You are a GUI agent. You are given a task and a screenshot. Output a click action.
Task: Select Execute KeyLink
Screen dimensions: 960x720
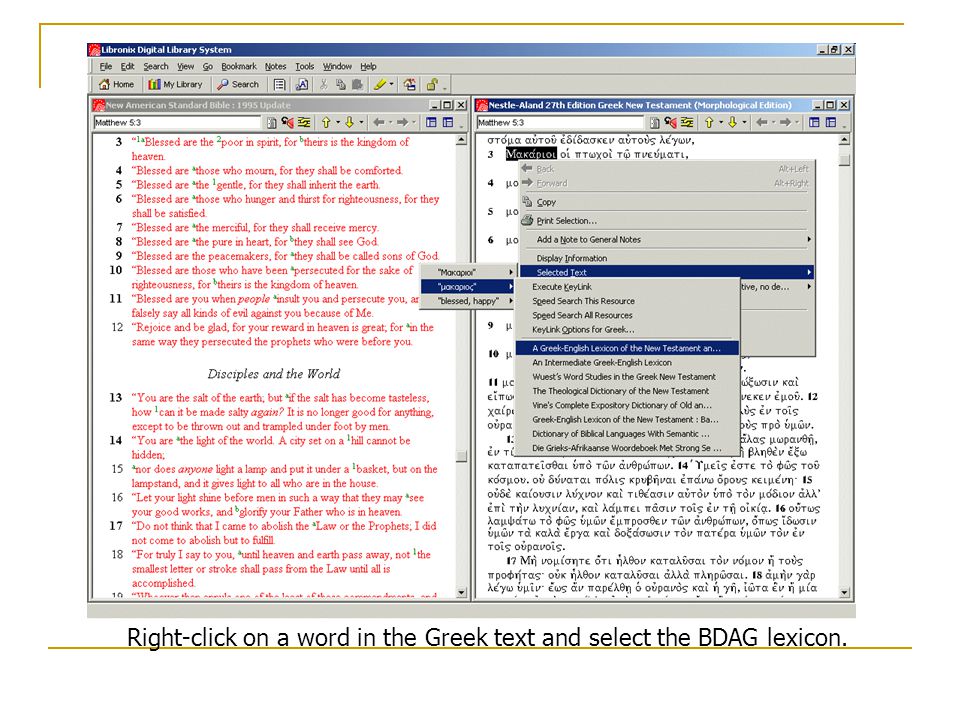[628, 287]
